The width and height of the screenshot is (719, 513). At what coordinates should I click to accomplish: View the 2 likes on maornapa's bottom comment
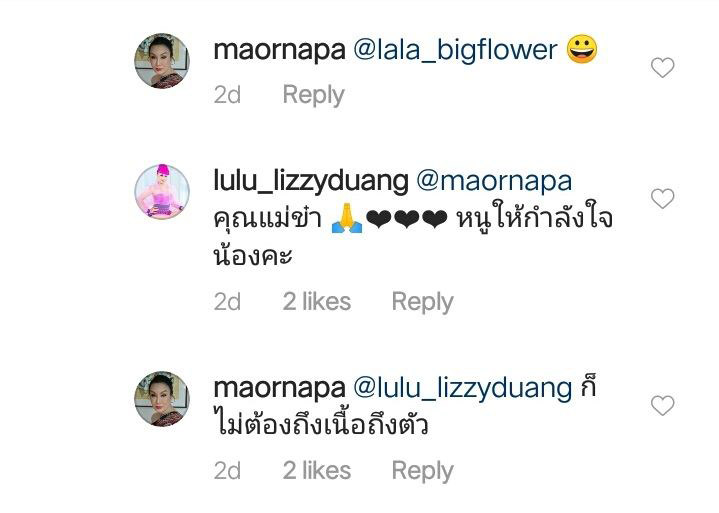(317, 471)
